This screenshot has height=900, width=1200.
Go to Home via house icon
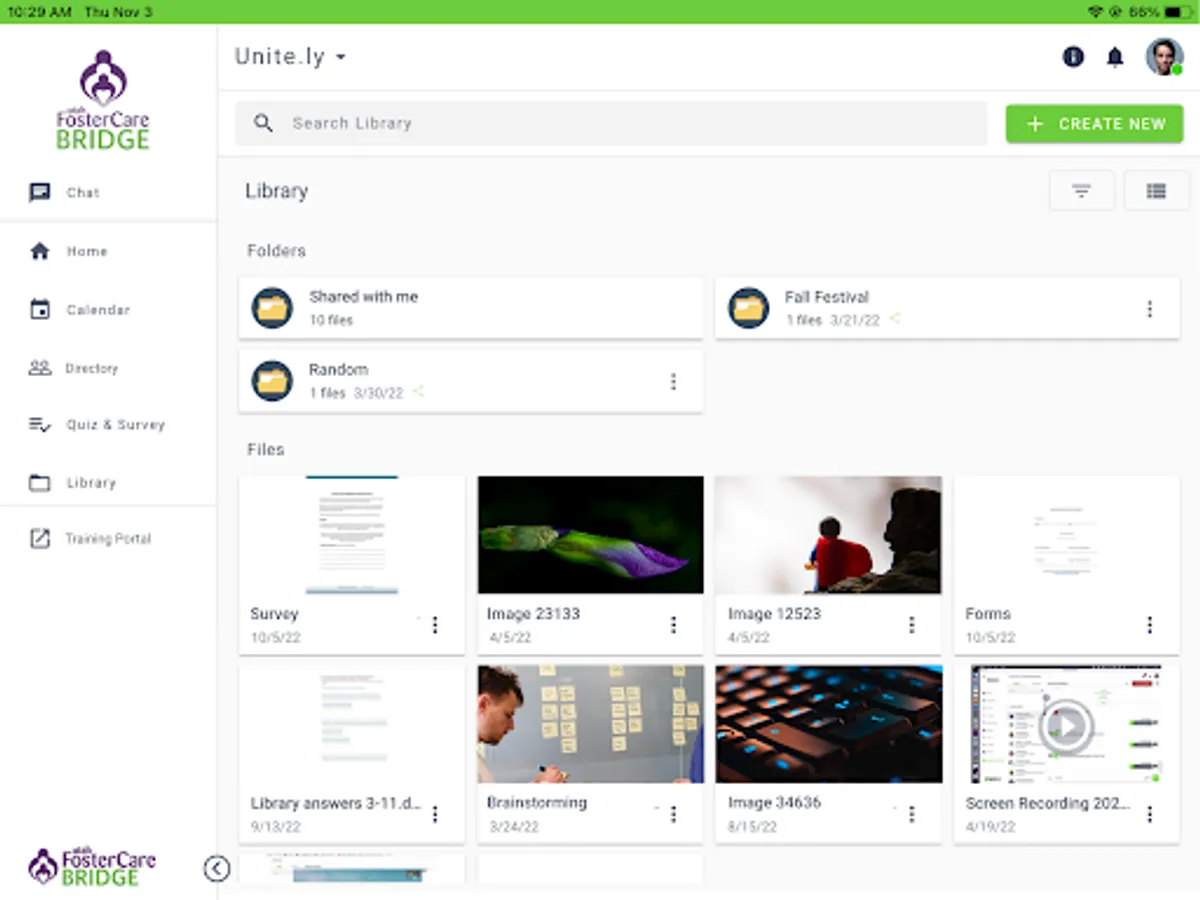(40, 251)
